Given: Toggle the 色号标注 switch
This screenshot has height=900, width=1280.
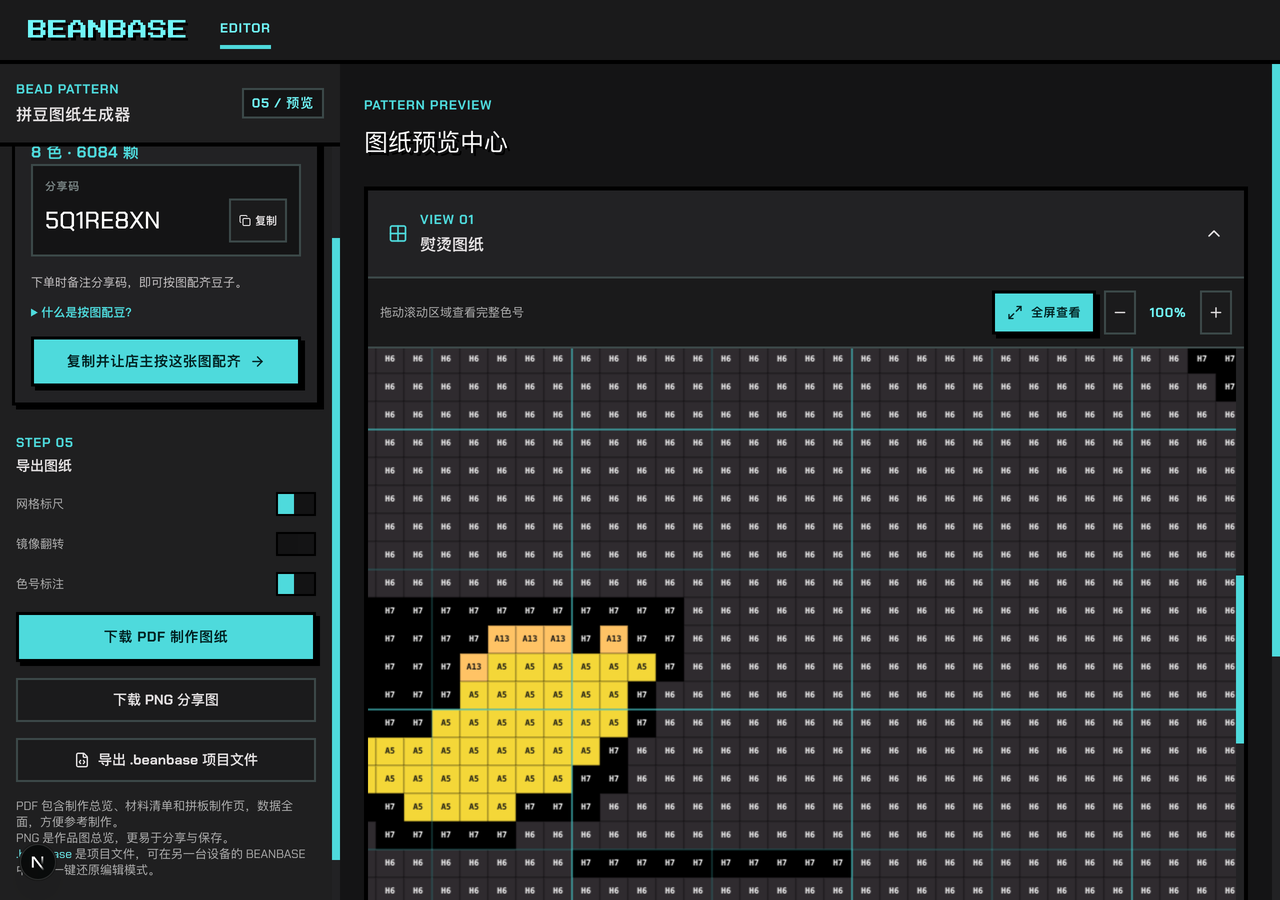Looking at the screenshot, I should [x=296, y=584].
